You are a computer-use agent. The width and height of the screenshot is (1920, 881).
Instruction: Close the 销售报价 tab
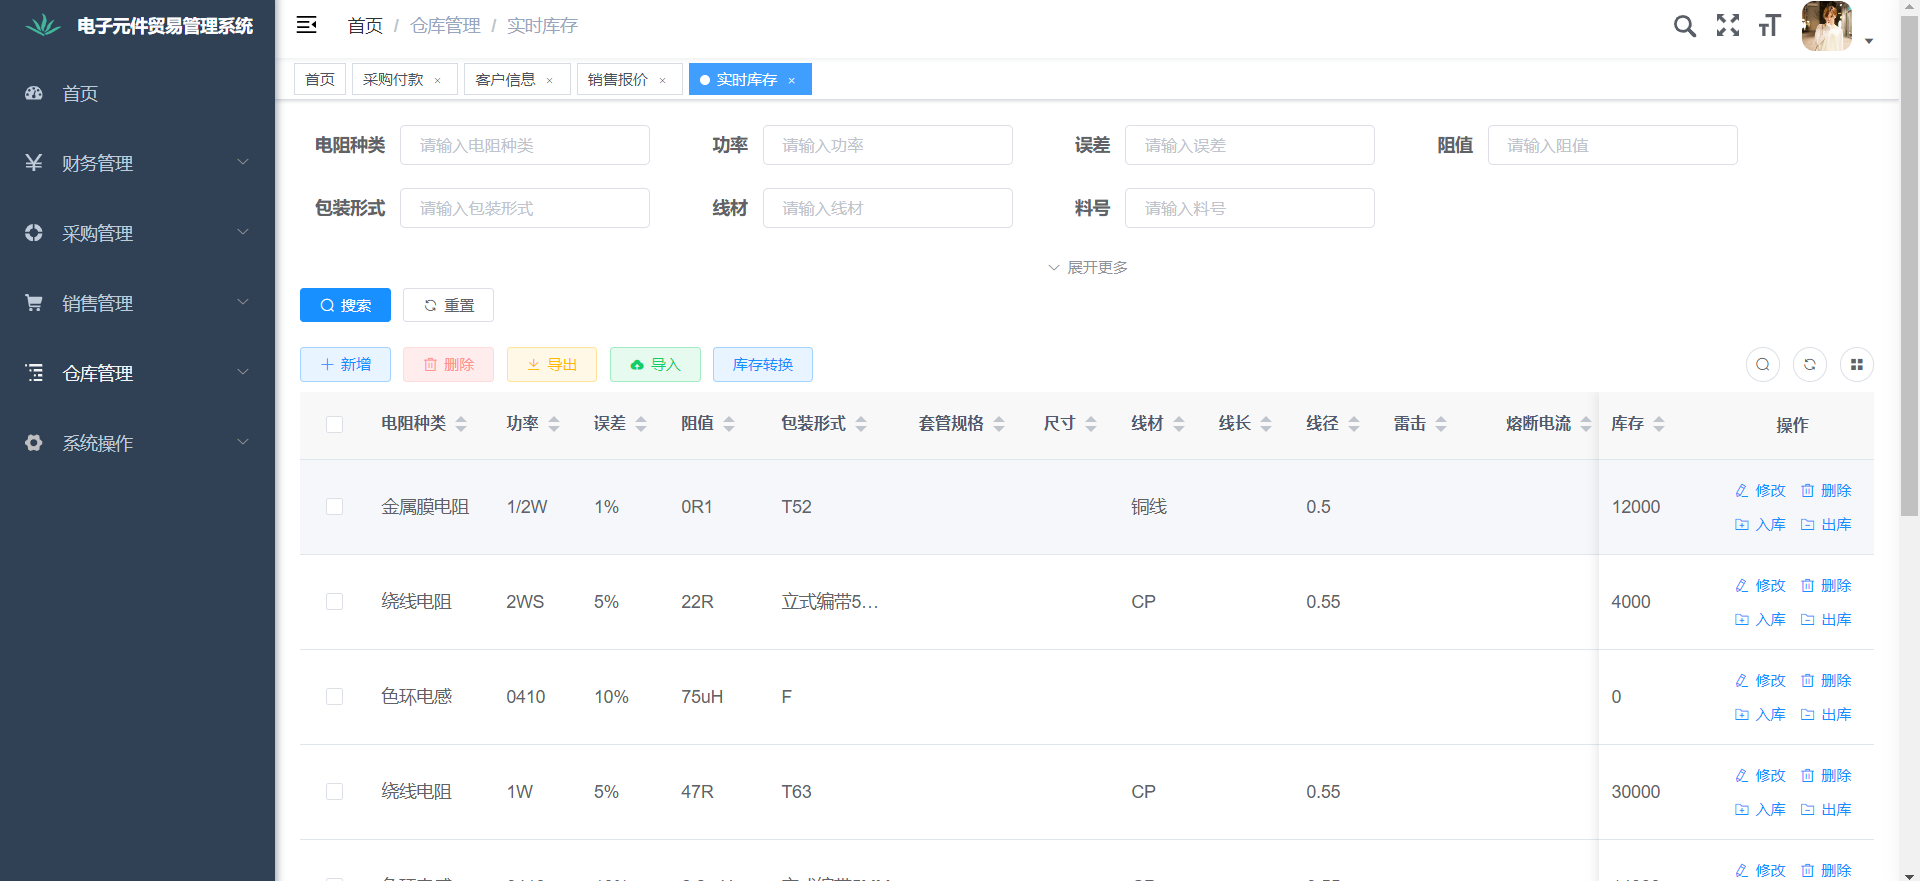tap(662, 80)
